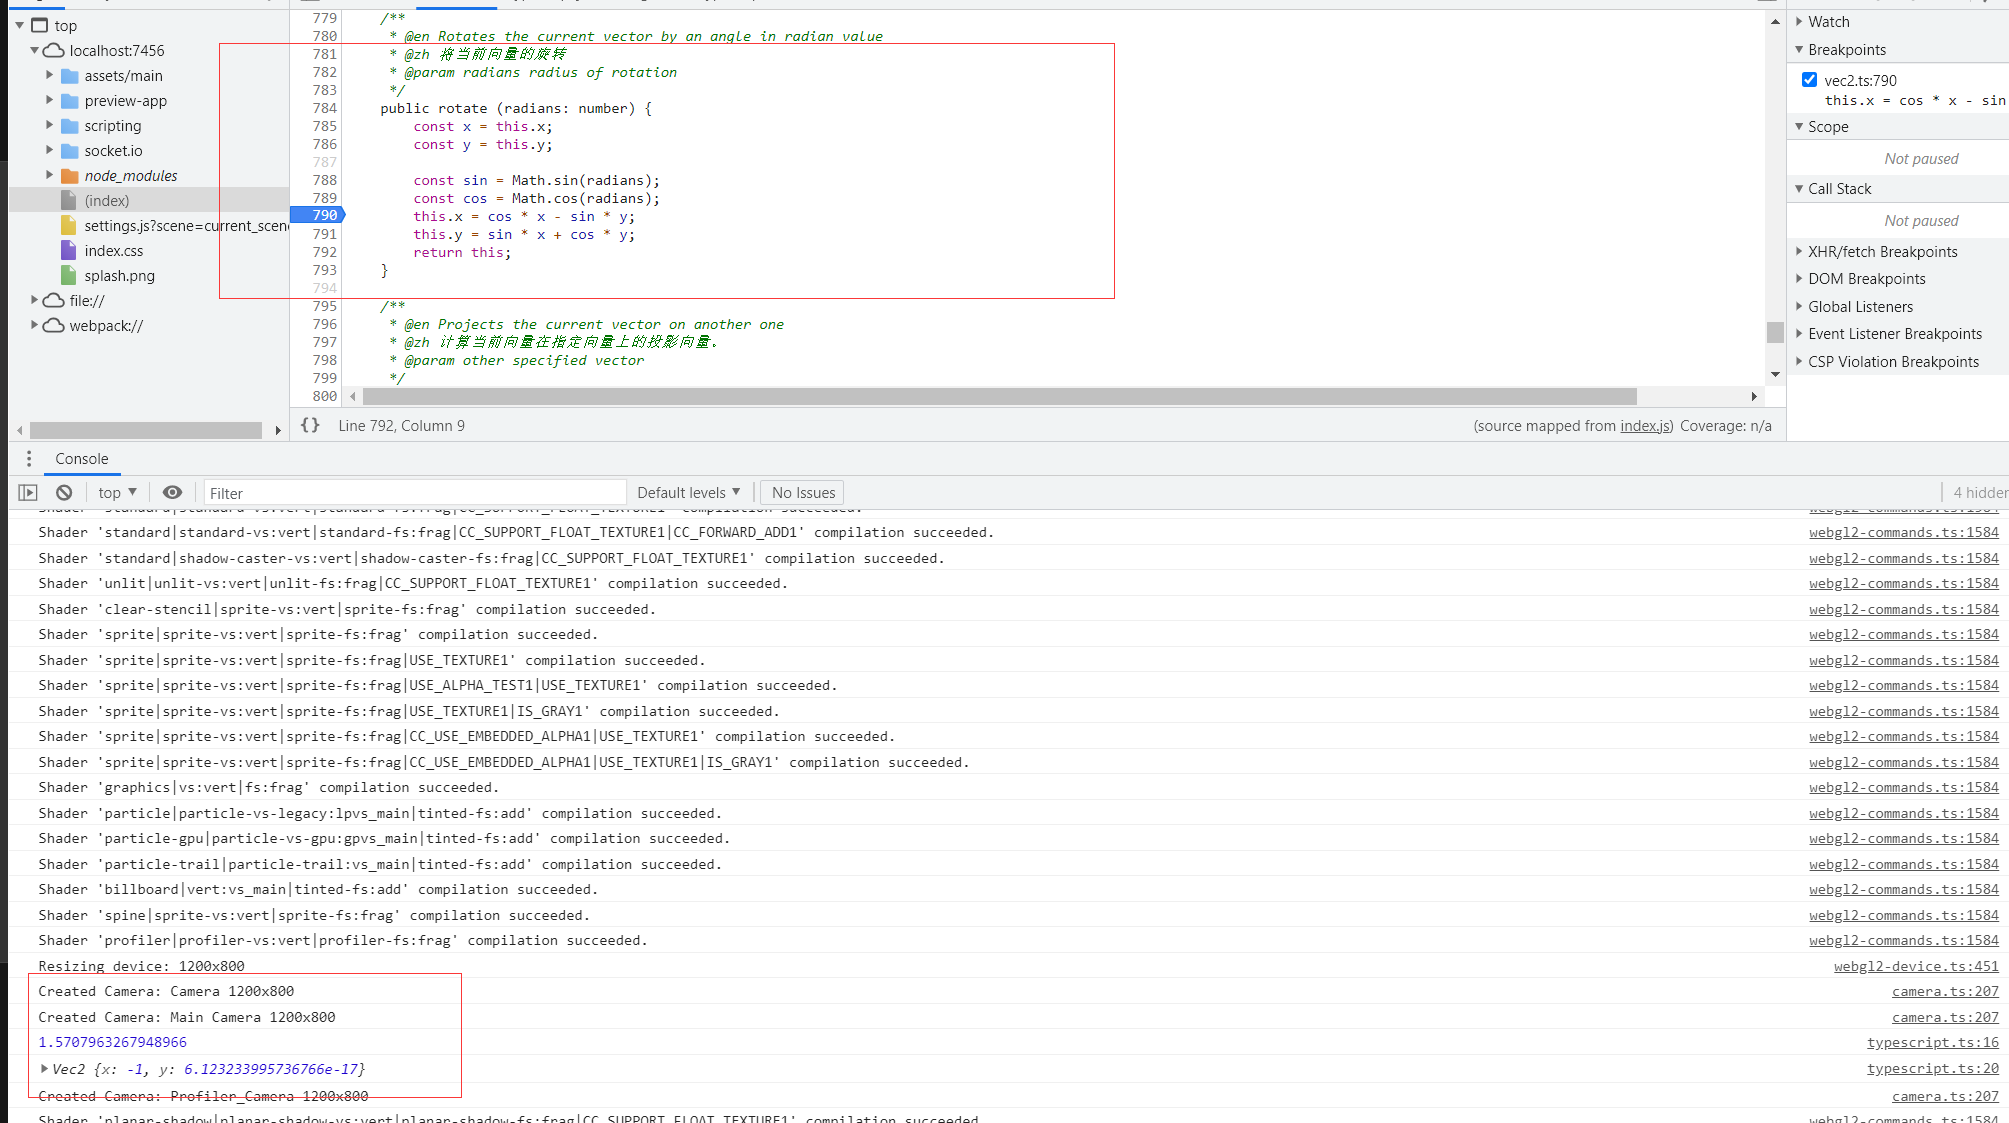This screenshot has height=1123, width=2009.
Task: Open the Default levels dropdown
Action: [x=688, y=492]
